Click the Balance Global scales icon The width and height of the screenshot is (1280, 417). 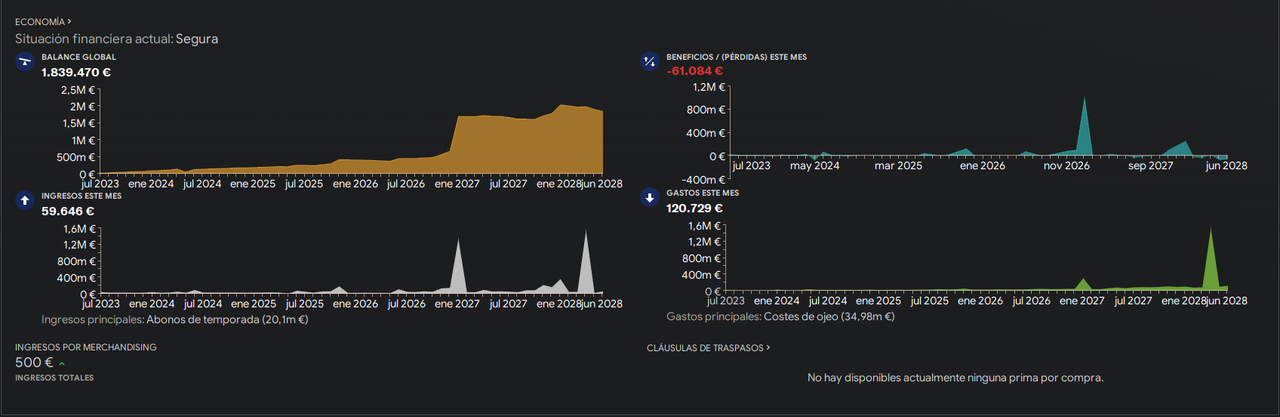[24, 62]
